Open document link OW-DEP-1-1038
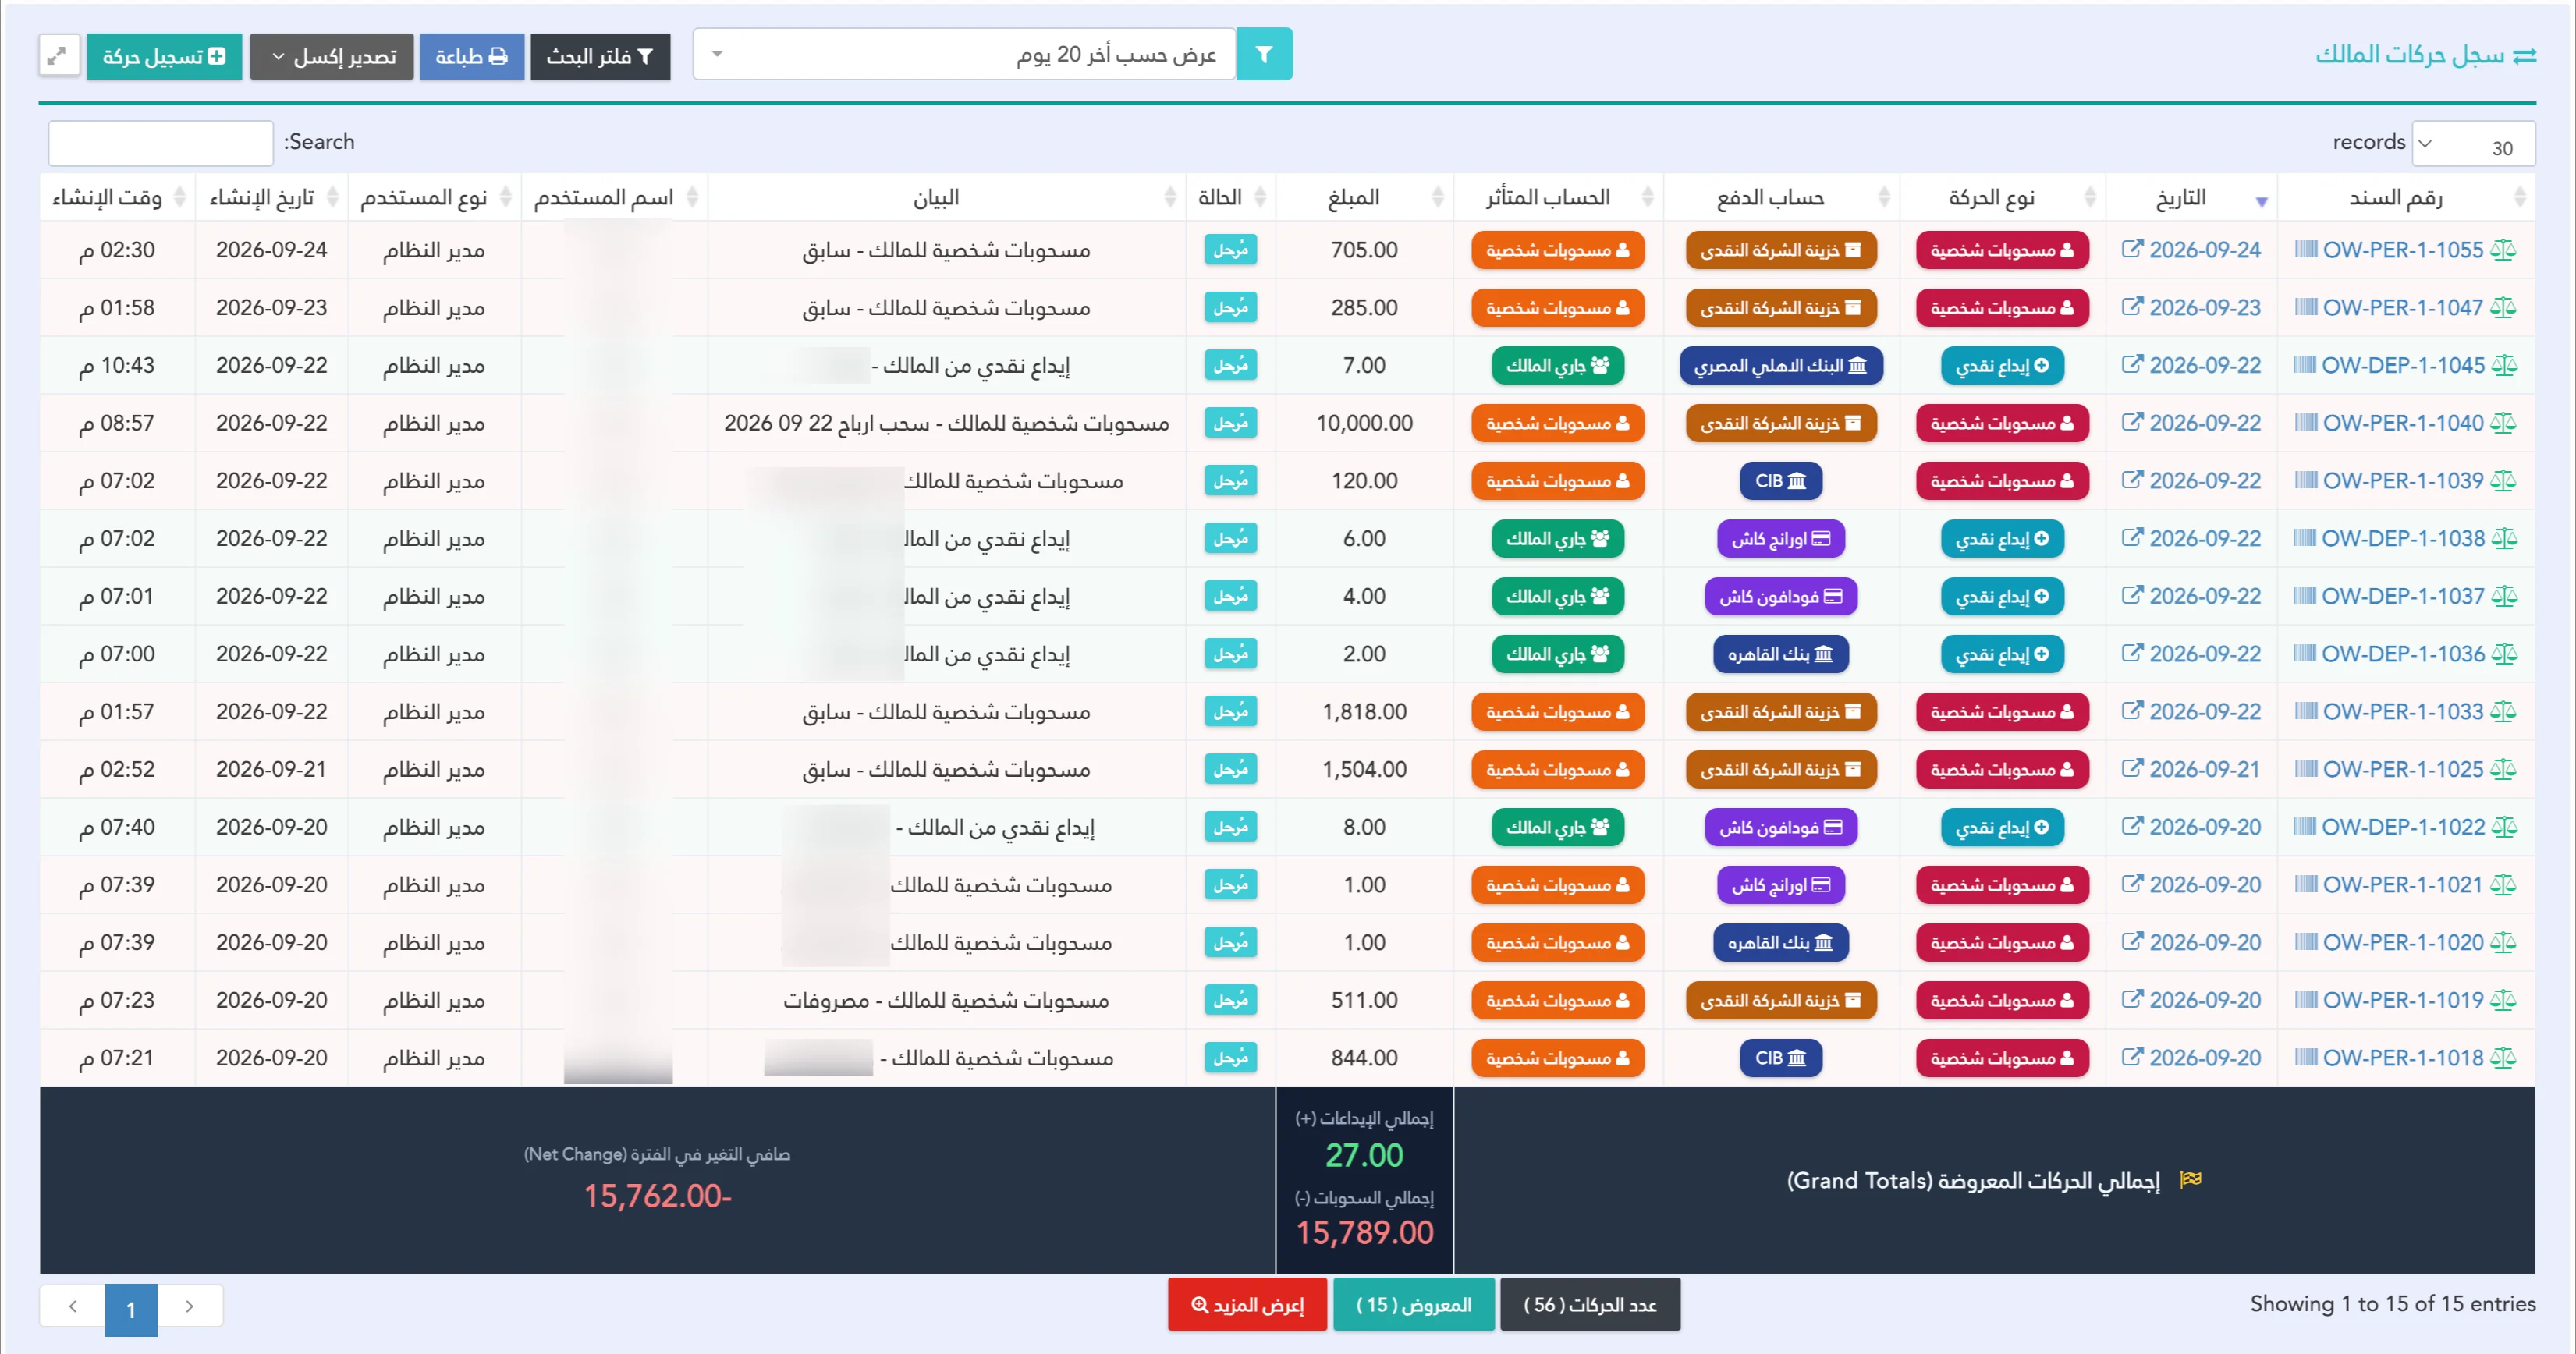2576x1354 pixels. [2403, 539]
